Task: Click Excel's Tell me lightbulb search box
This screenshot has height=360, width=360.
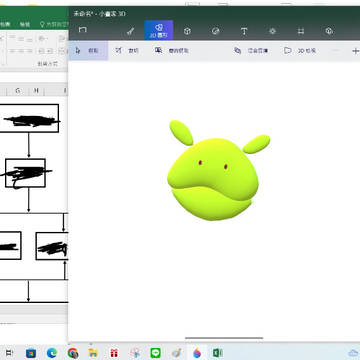Action: (53, 24)
